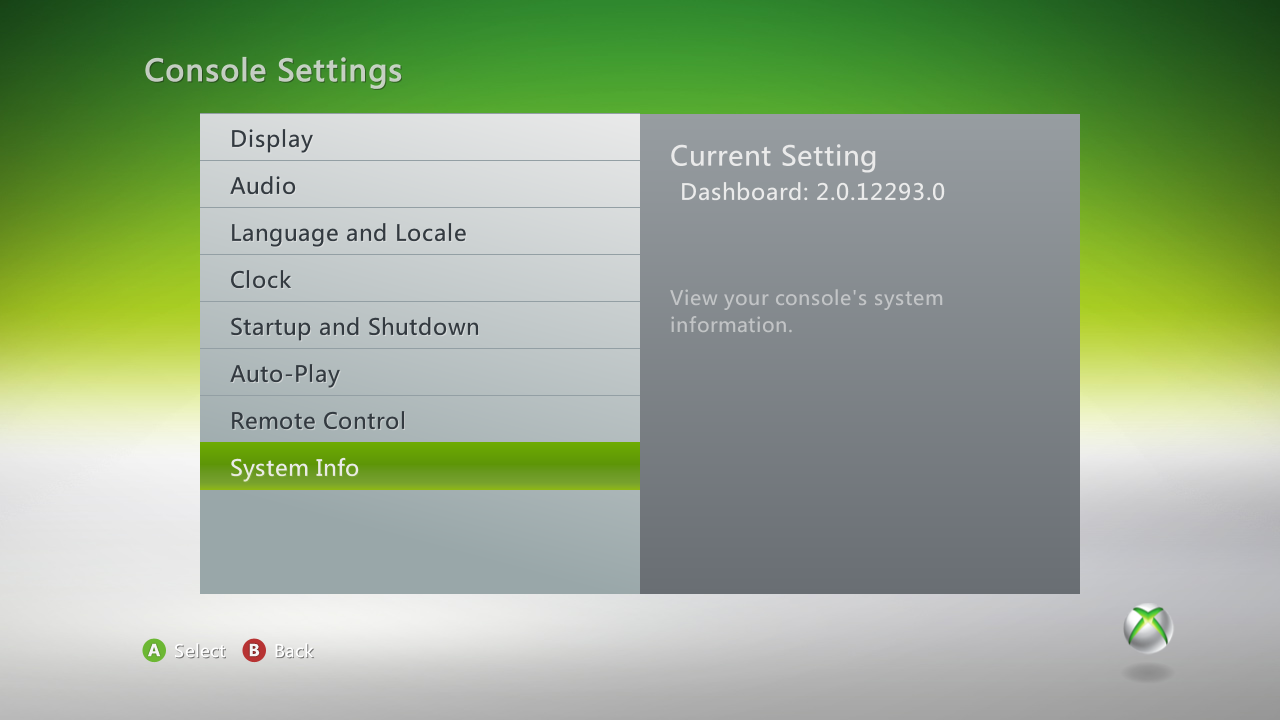Click the Xbox guide orb logo
Viewport: 1280px width, 720px height.
click(x=1148, y=628)
